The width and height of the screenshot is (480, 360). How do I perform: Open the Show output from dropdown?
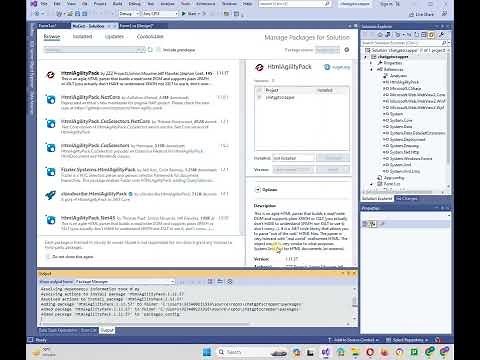[x=124, y=282]
